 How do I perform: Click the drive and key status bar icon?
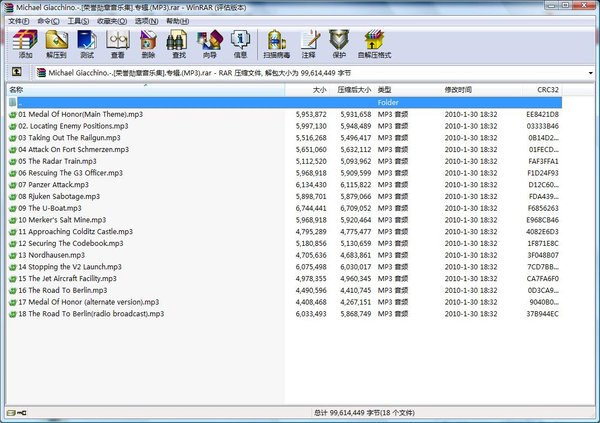[16, 413]
